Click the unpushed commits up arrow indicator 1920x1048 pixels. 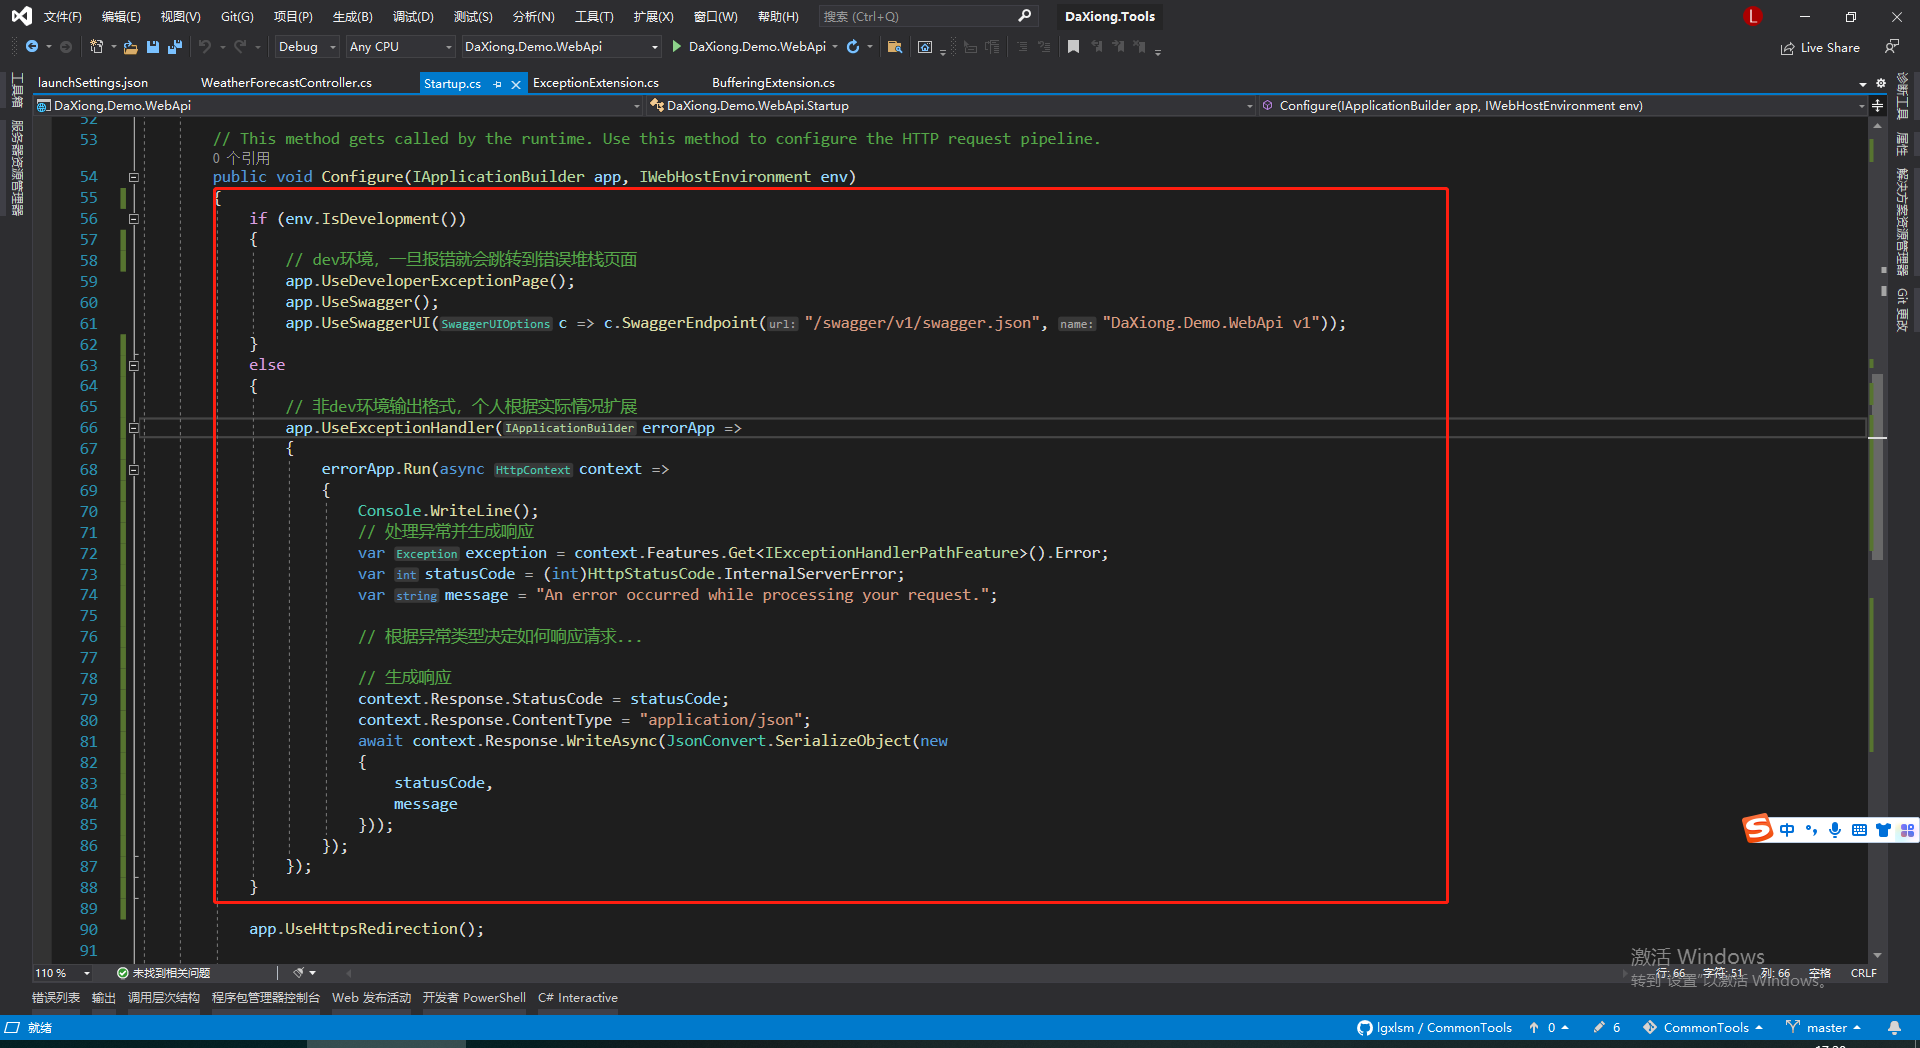1548,1027
